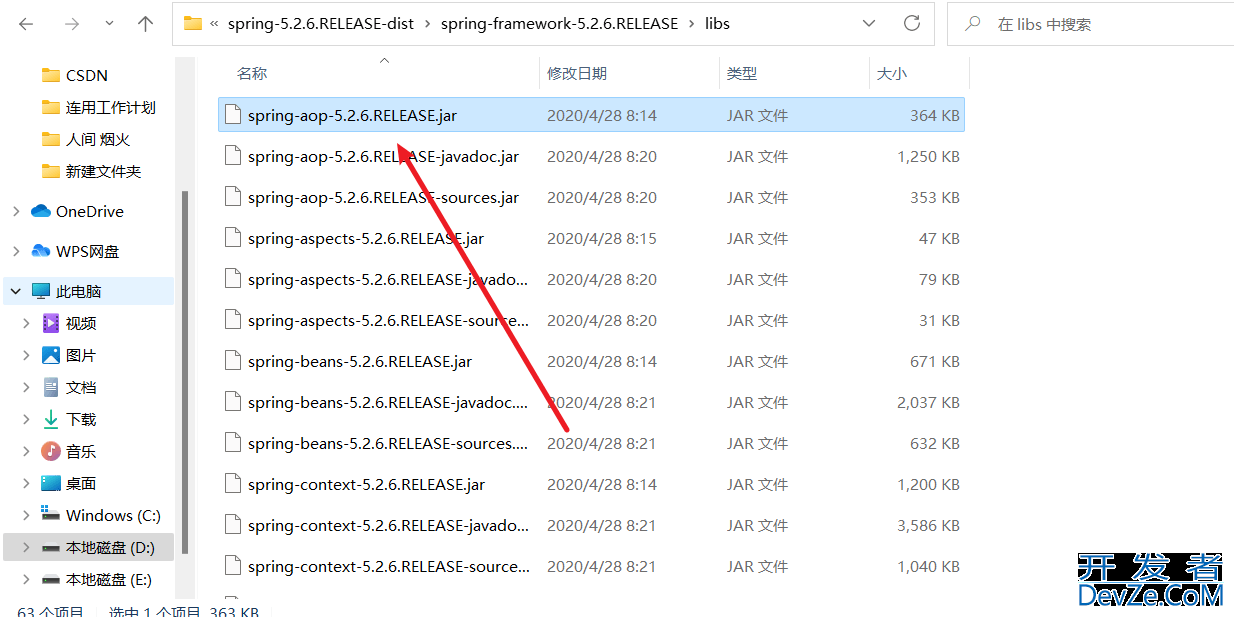
Task: Expand the 文档 folder node
Action: [x=27, y=387]
